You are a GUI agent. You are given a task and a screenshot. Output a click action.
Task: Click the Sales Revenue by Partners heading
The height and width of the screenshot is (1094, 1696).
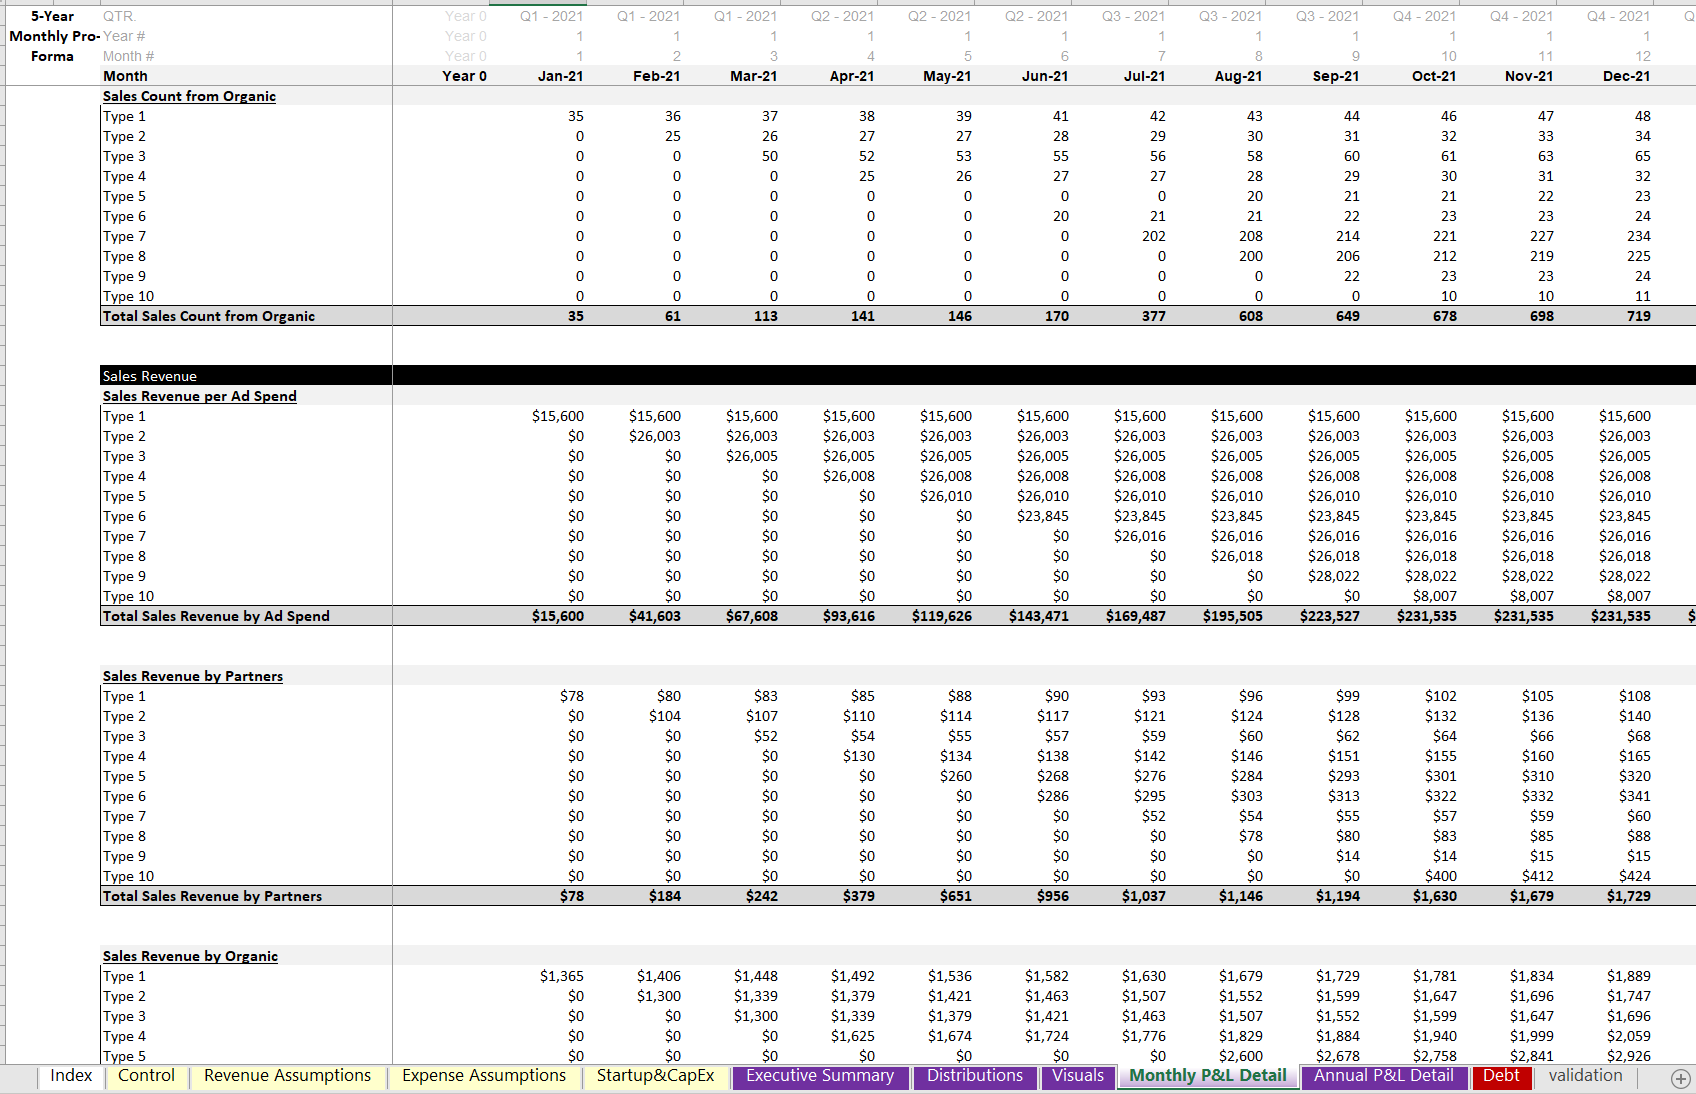192,676
